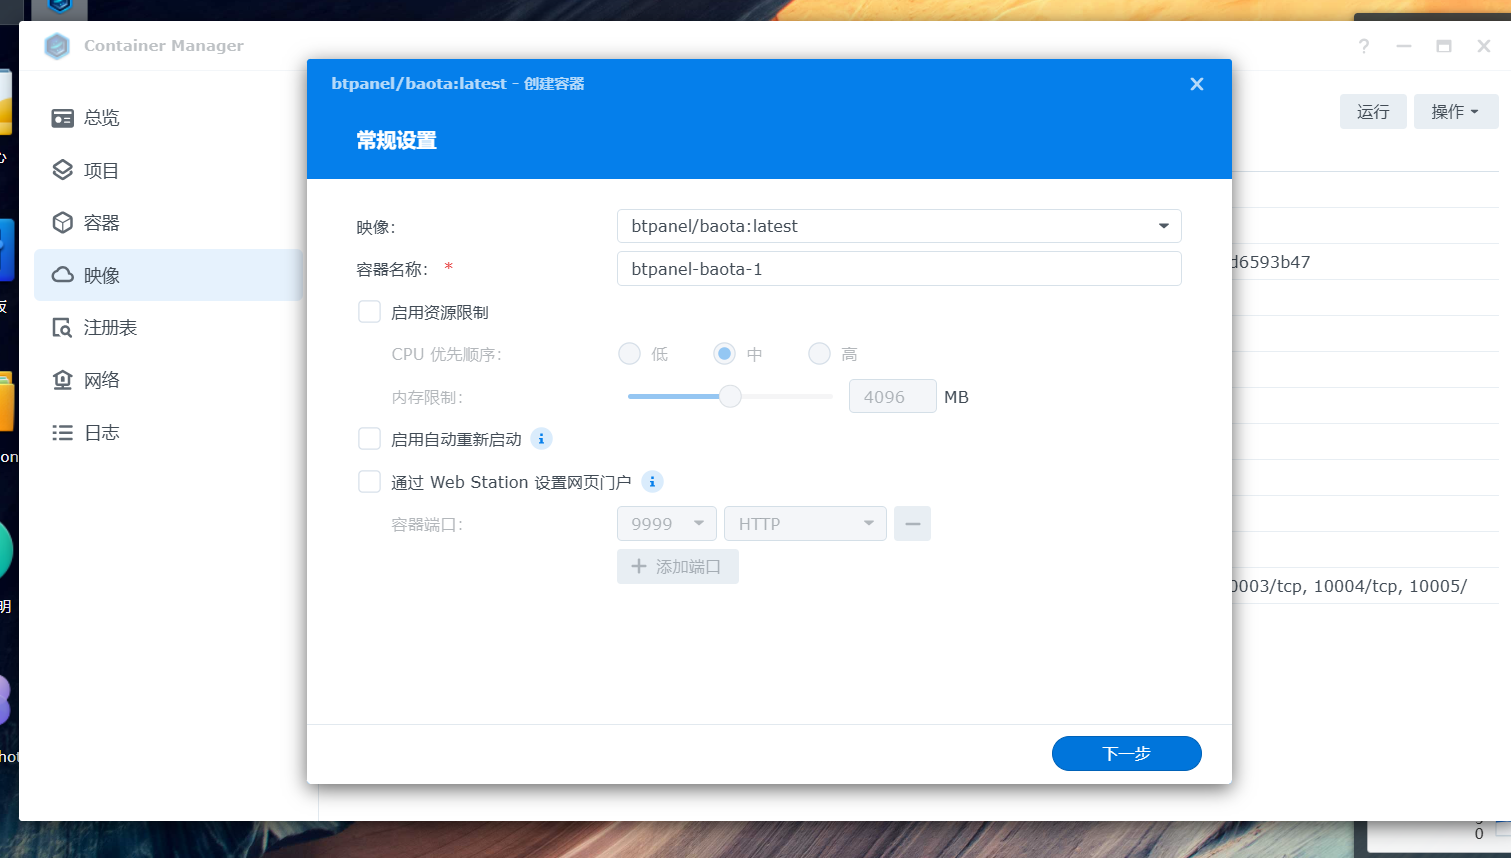This screenshot has height=858, width=1511.
Task: Click the 映像 cloud icon in sidebar
Action: tap(63, 275)
